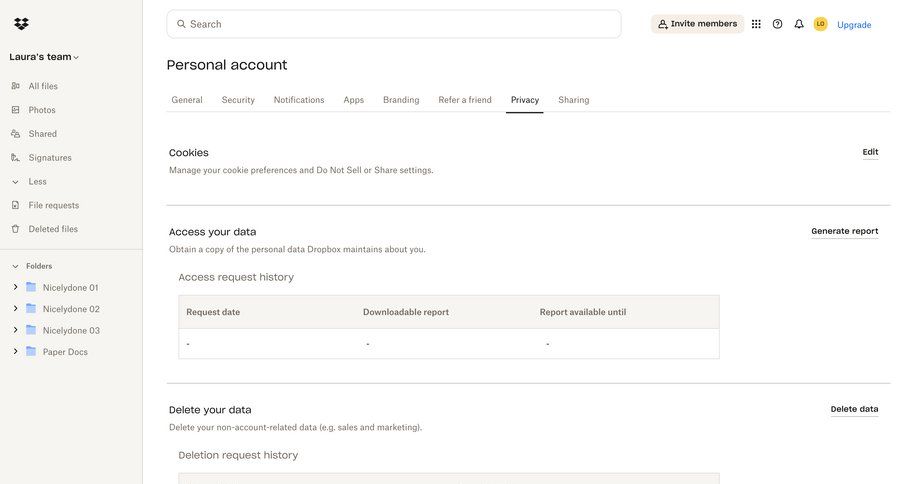
Task: Expand the Nicelydone 03 folder tree
Action: pyautogui.click(x=15, y=330)
